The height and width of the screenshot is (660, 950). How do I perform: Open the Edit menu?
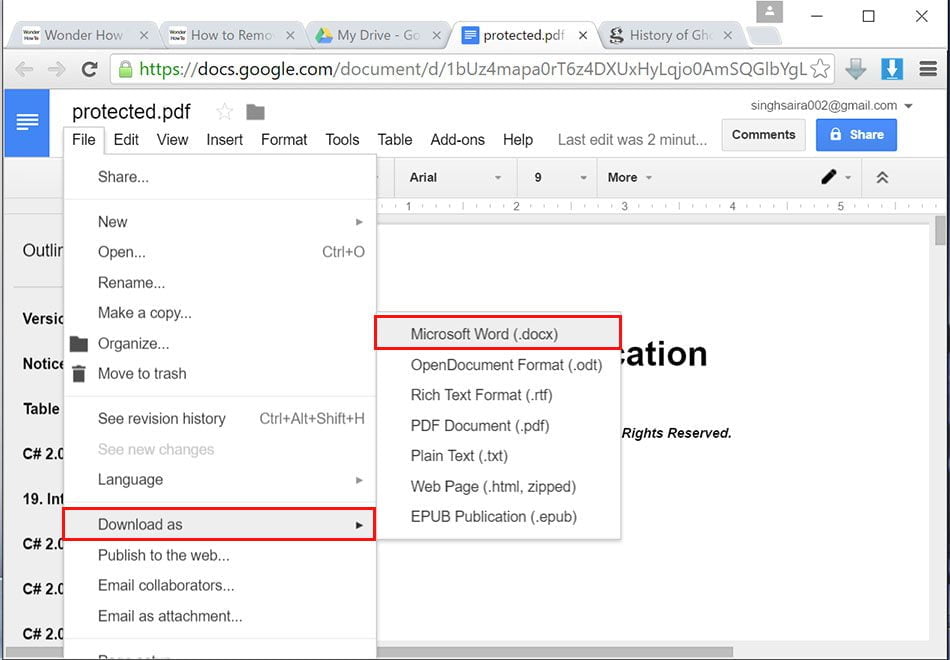point(126,139)
